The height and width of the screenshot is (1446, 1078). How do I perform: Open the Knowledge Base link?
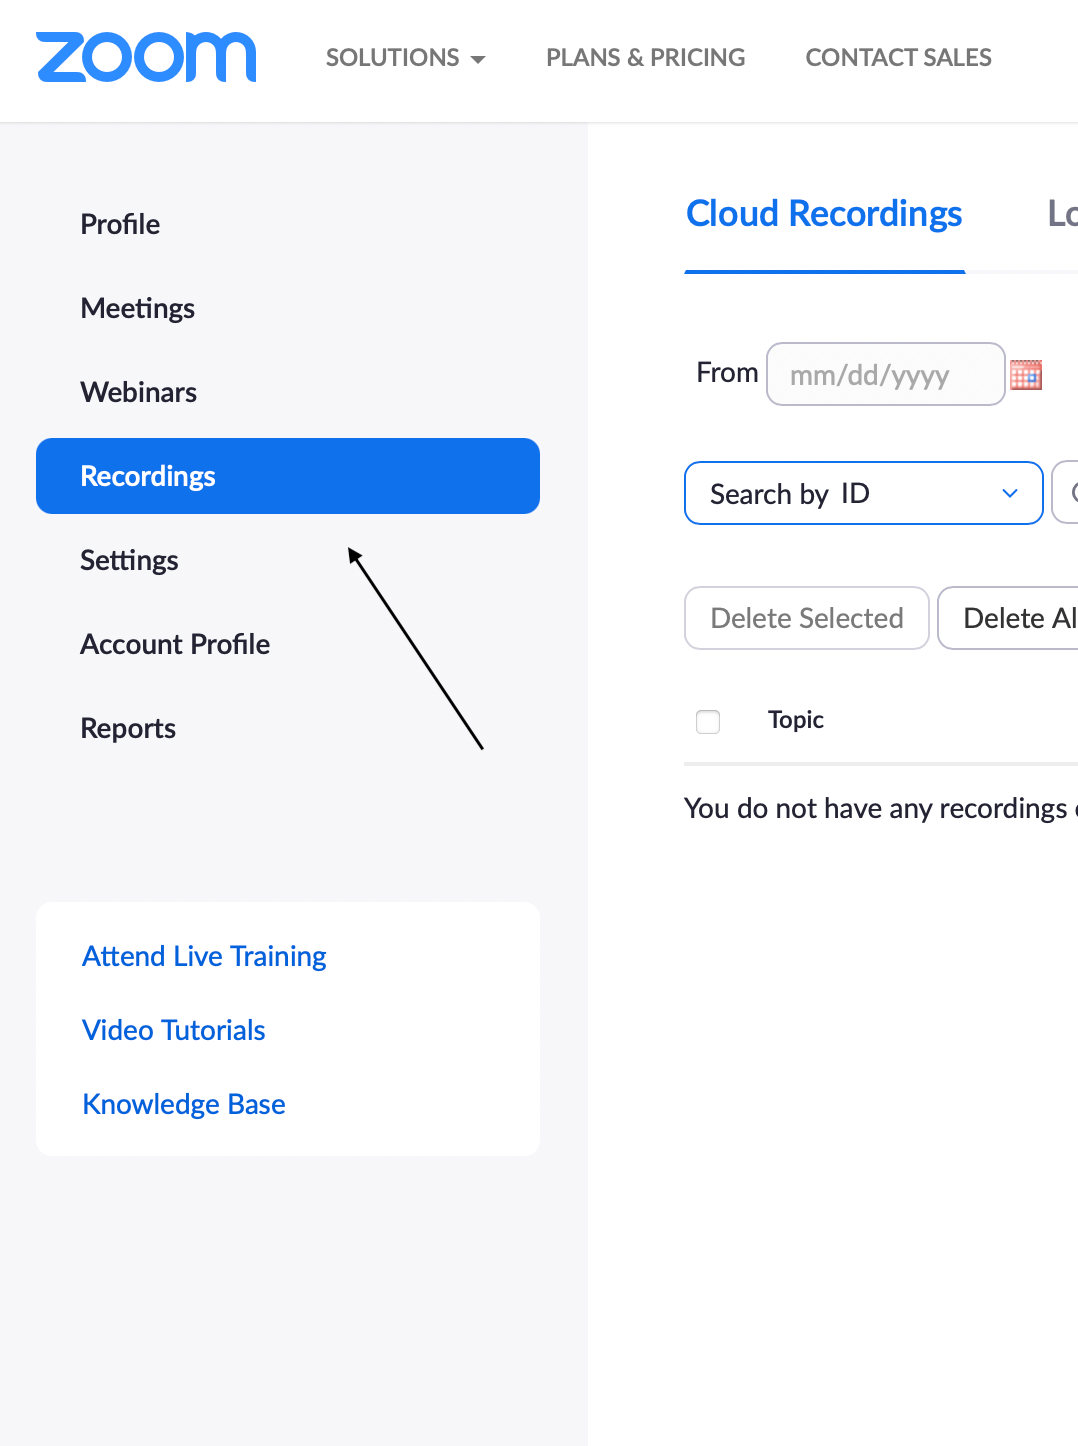pos(183,1104)
